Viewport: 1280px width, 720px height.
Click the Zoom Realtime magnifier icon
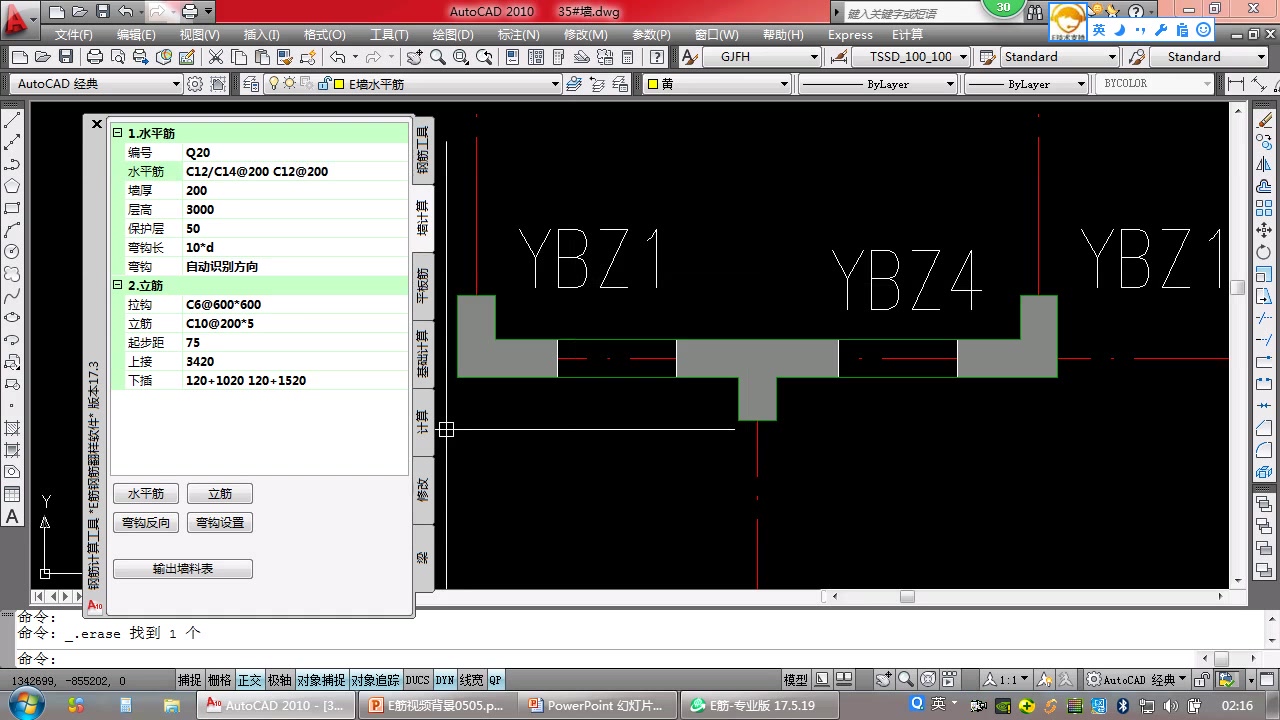point(437,57)
